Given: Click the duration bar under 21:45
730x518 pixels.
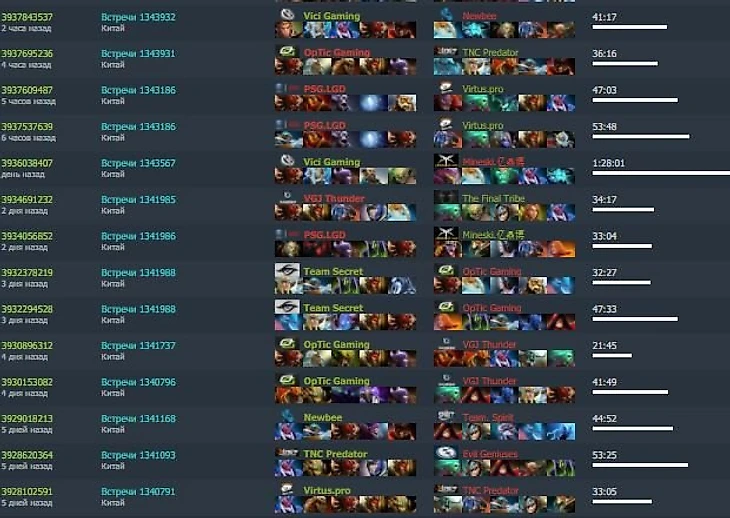Looking at the screenshot, I should tap(612, 356).
